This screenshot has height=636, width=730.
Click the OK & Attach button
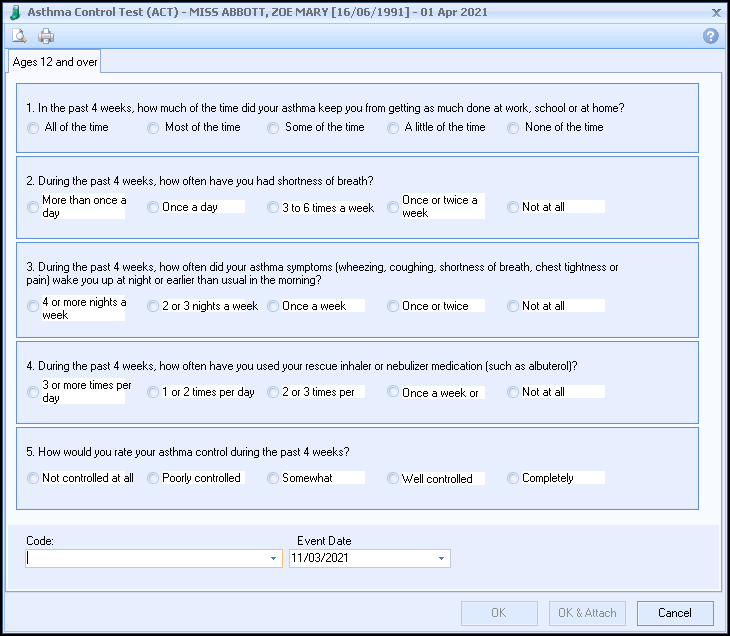(x=587, y=613)
